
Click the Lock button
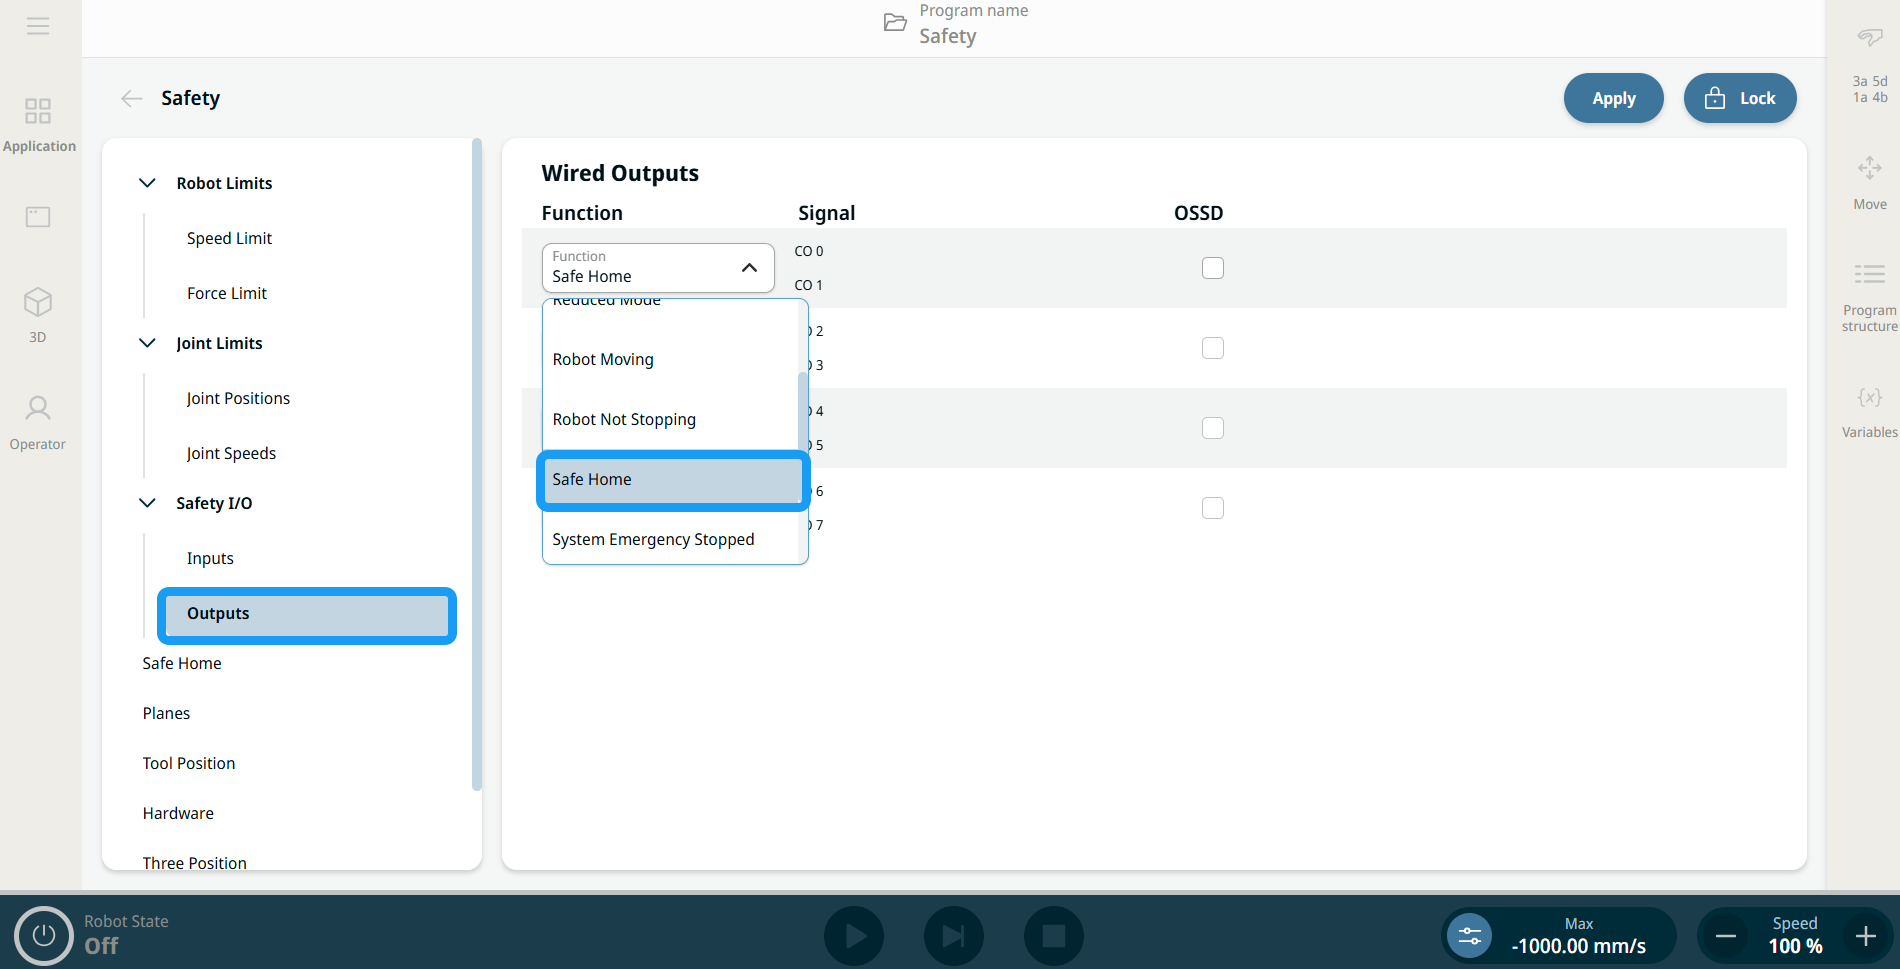pos(1739,98)
